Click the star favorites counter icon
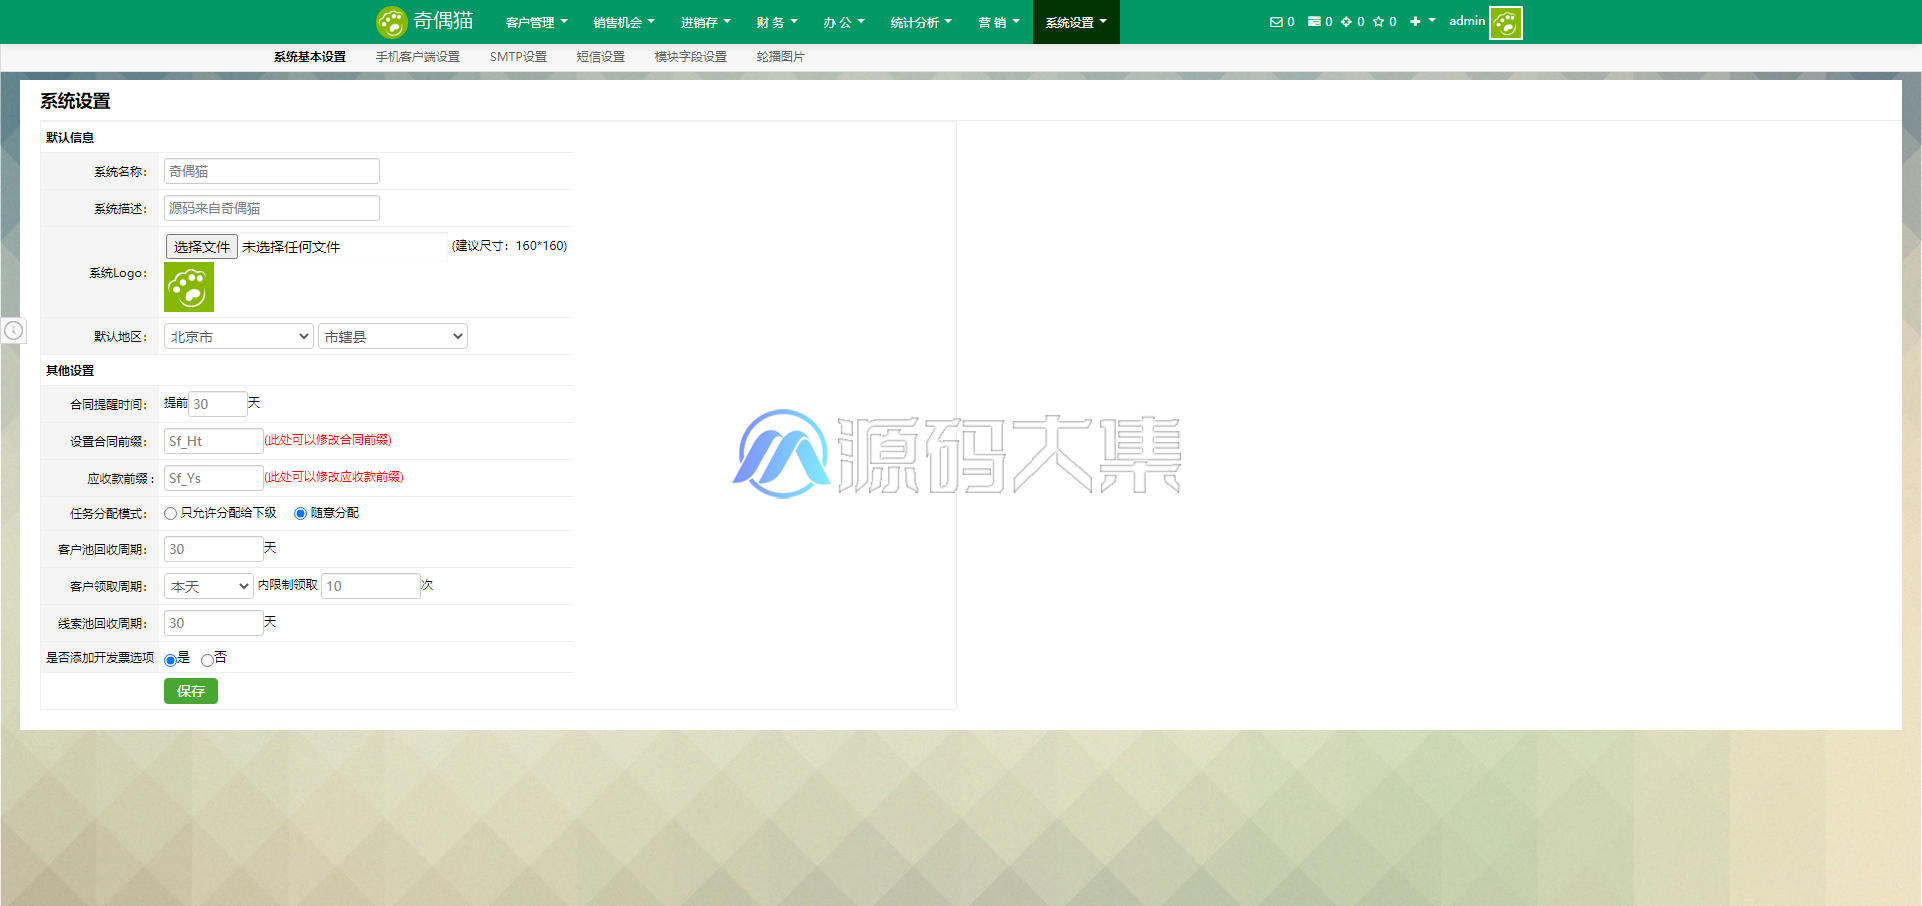 click(x=1378, y=22)
